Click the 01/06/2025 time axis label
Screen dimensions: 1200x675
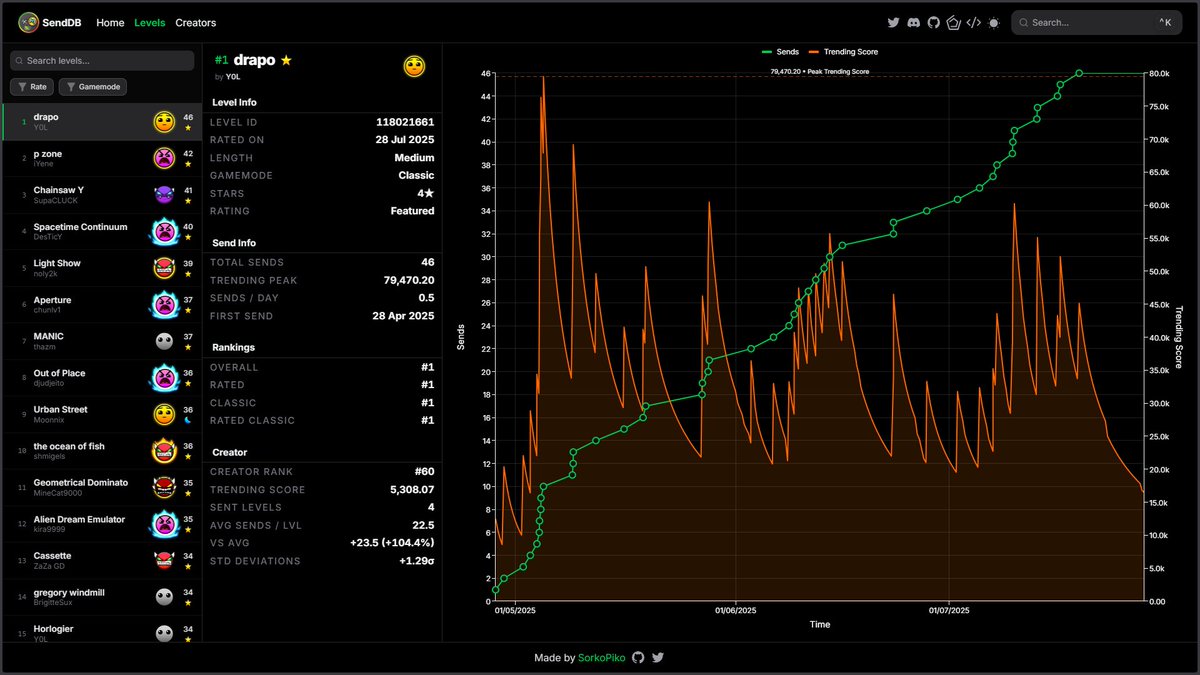[x=735, y=610]
